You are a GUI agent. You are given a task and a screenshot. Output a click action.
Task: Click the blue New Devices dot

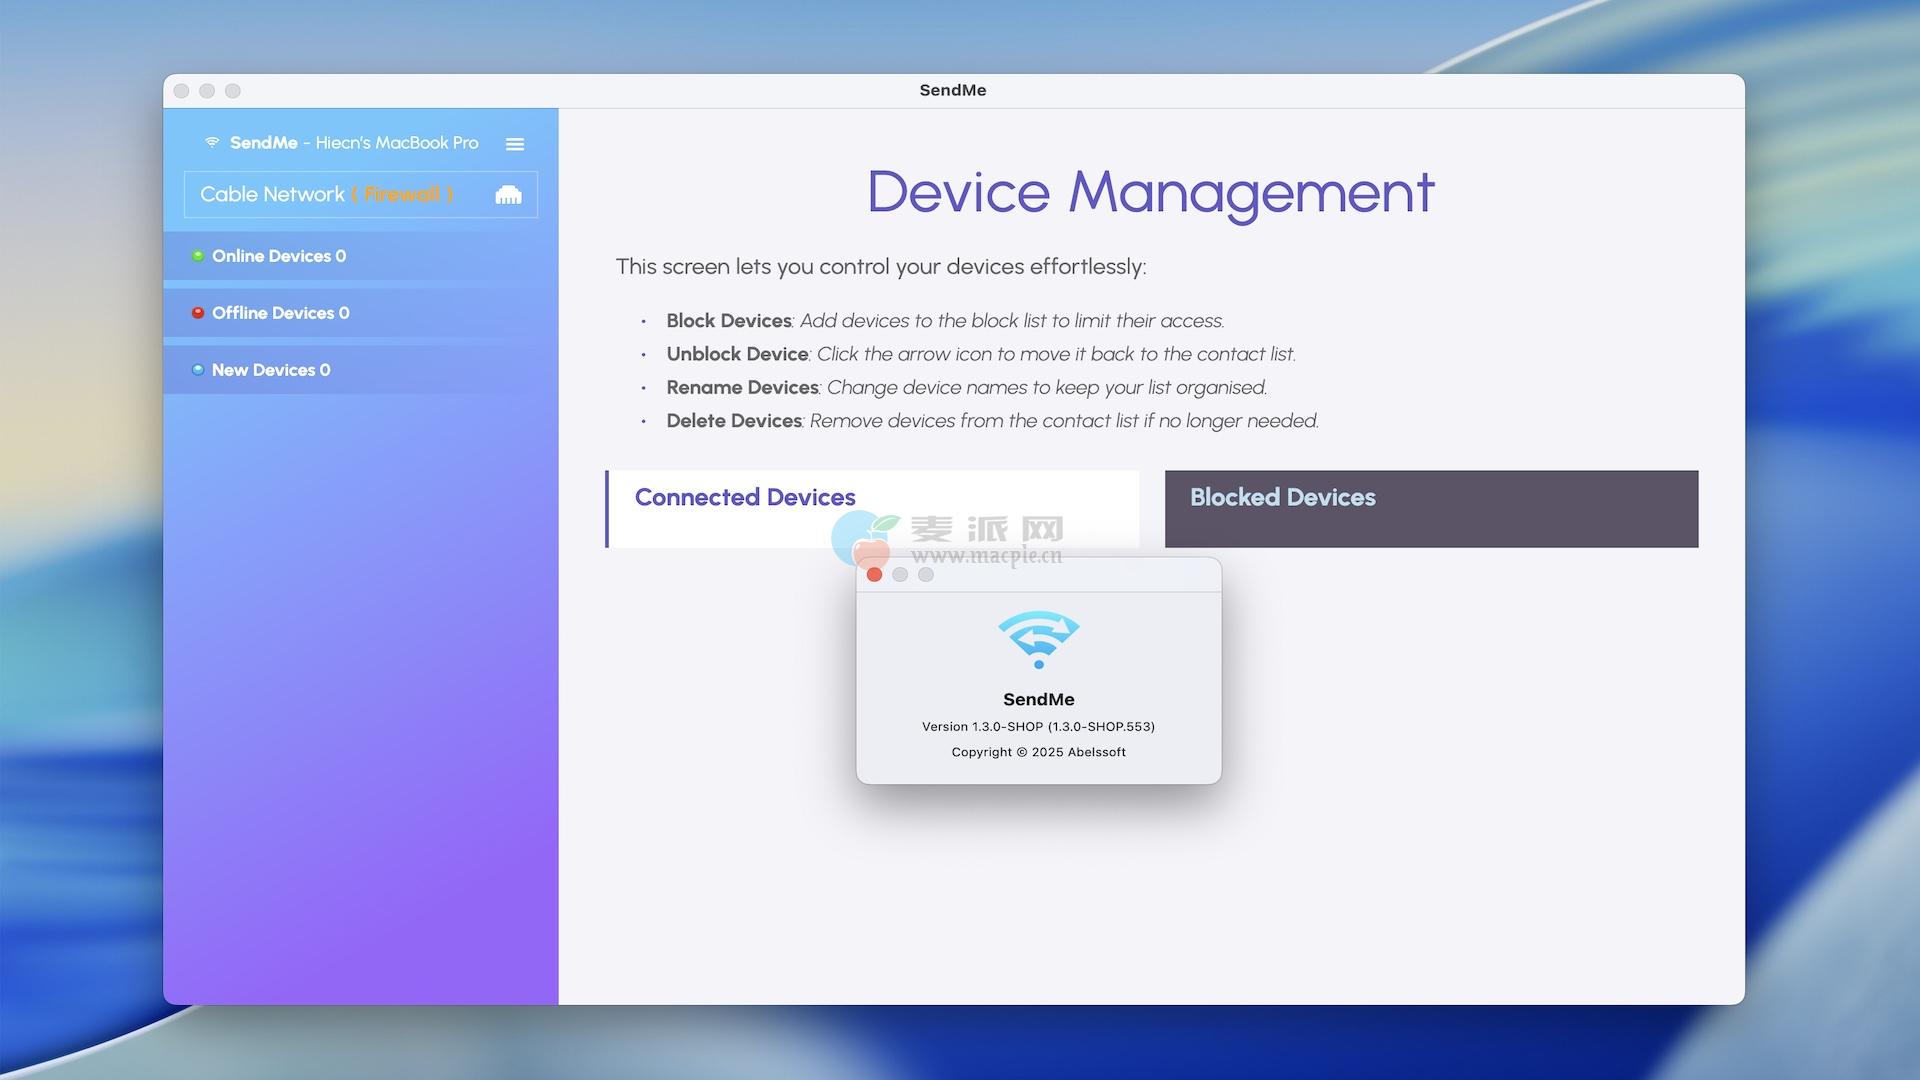[198, 370]
